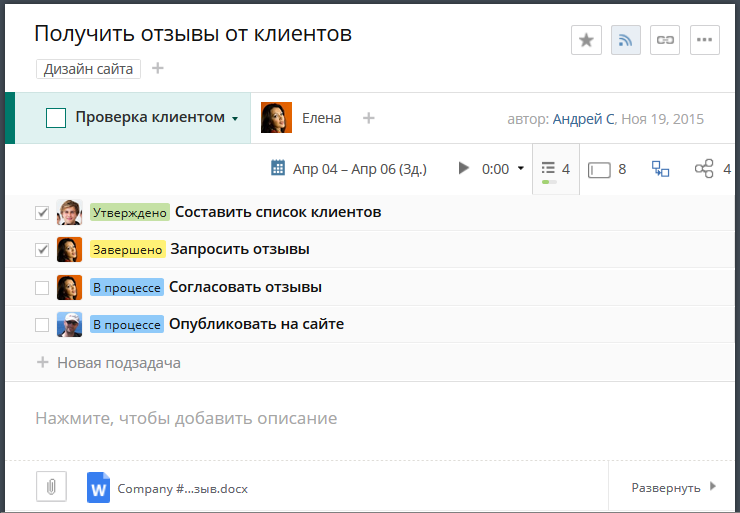Click the plus icon for new subtask
The image size is (740, 513).
click(42, 362)
